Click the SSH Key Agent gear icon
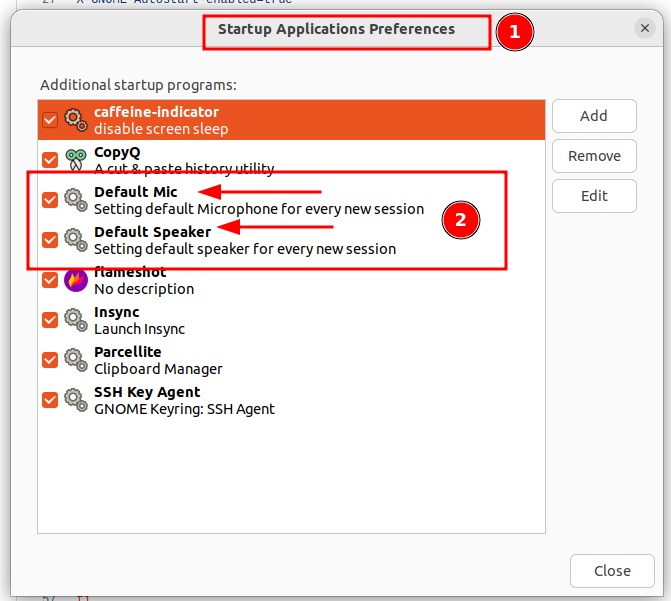The width and height of the screenshot is (671, 601). 76,400
